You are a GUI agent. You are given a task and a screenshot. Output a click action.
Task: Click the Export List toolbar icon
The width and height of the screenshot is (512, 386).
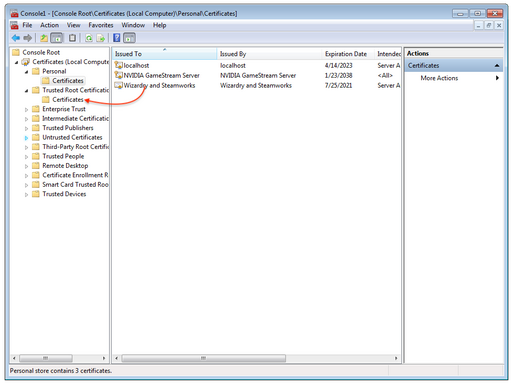(101, 38)
